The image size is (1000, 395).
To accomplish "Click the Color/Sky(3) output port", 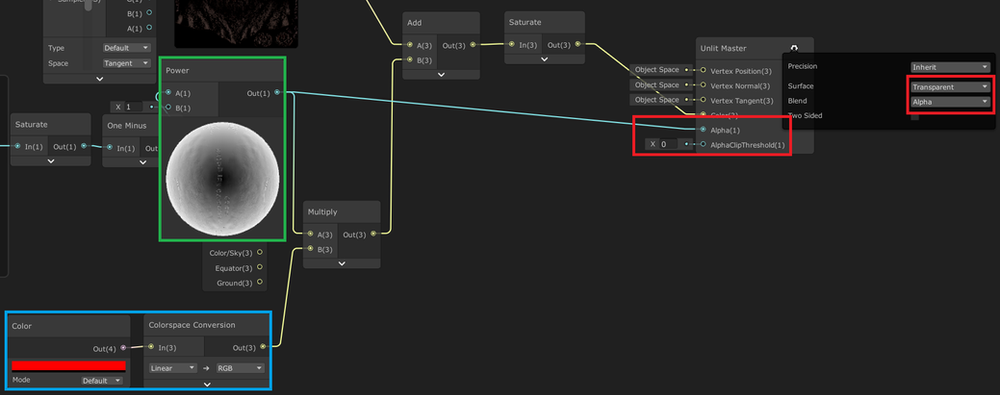I will coord(260,253).
